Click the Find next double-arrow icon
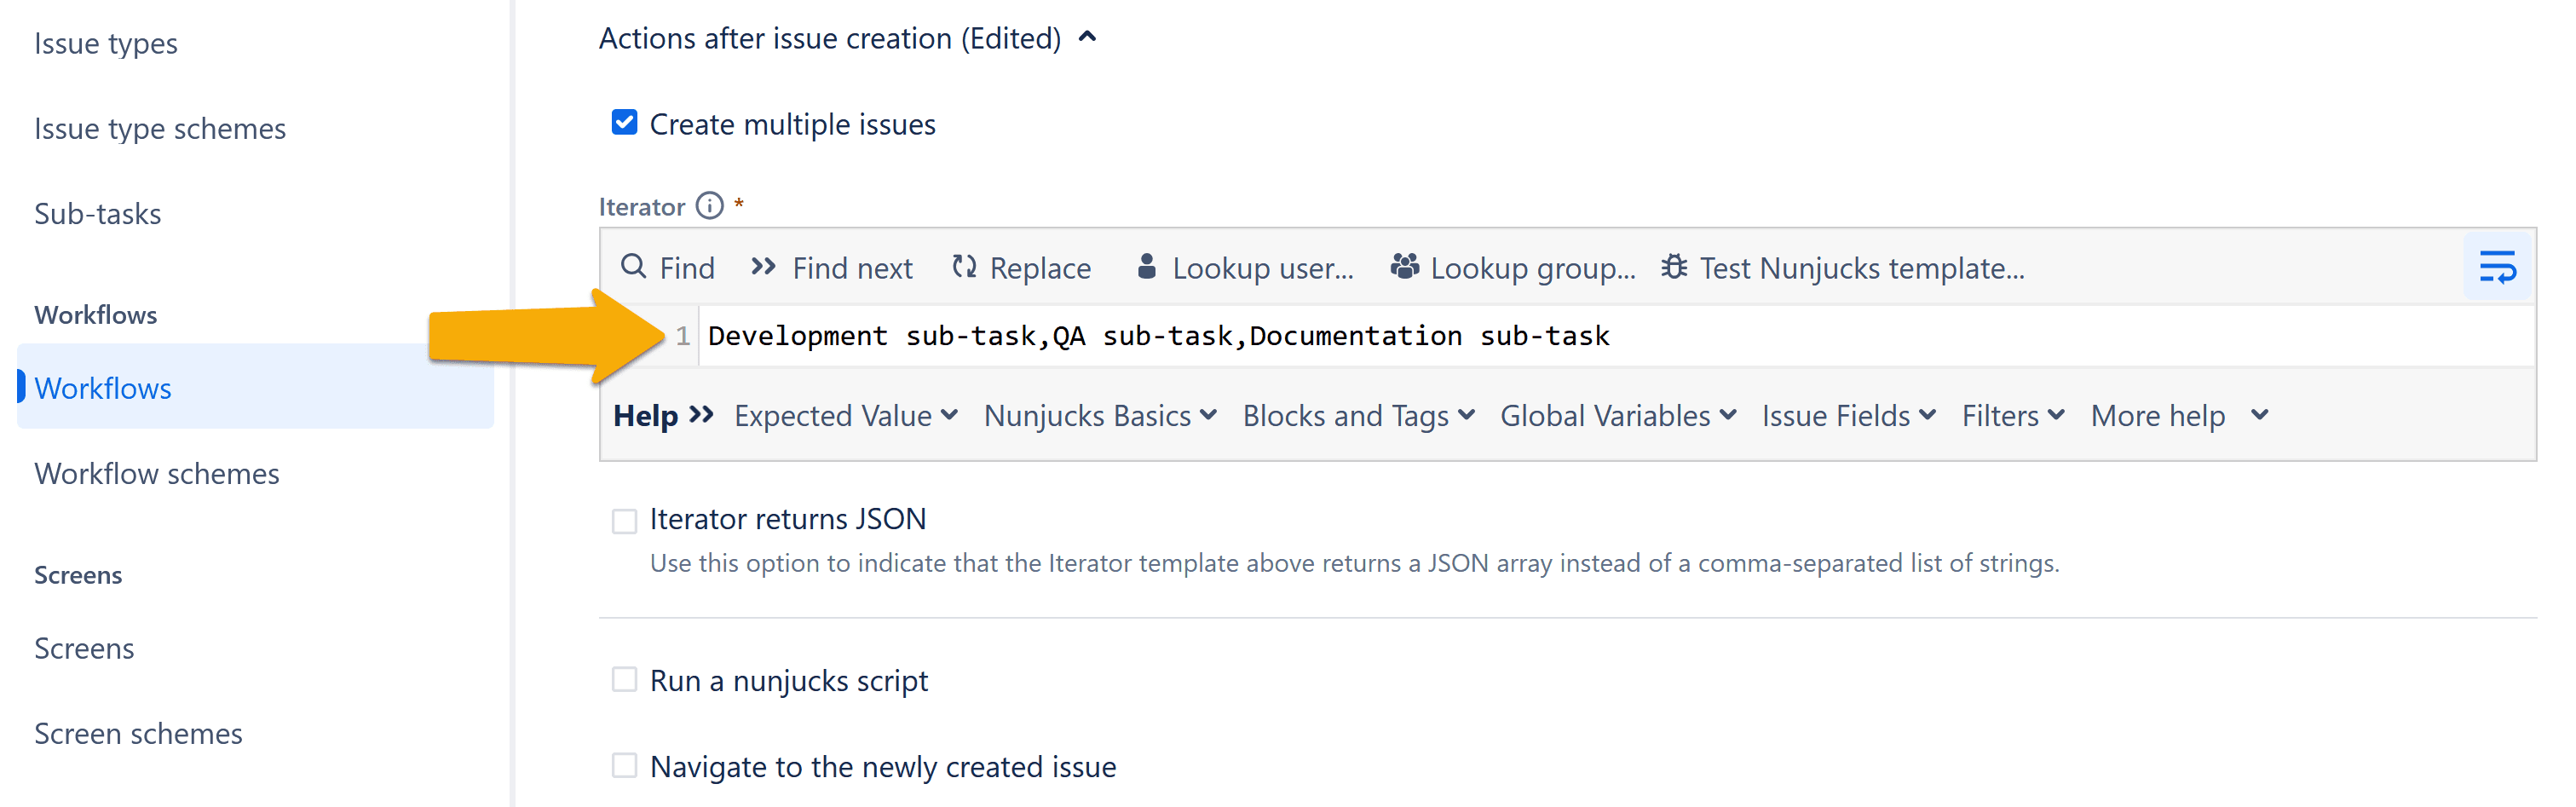Image resolution: width=2576 pixels, height=807 pixels. 764,266
